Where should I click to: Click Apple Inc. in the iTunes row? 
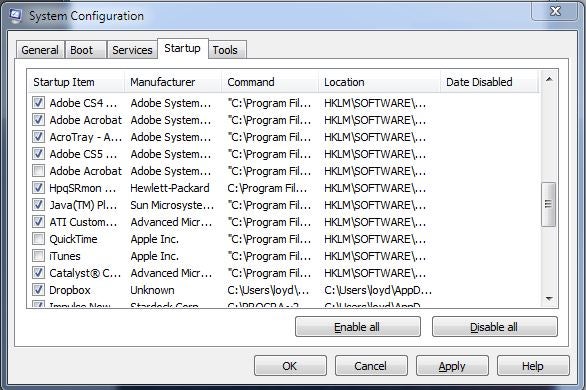pos(155,256)
